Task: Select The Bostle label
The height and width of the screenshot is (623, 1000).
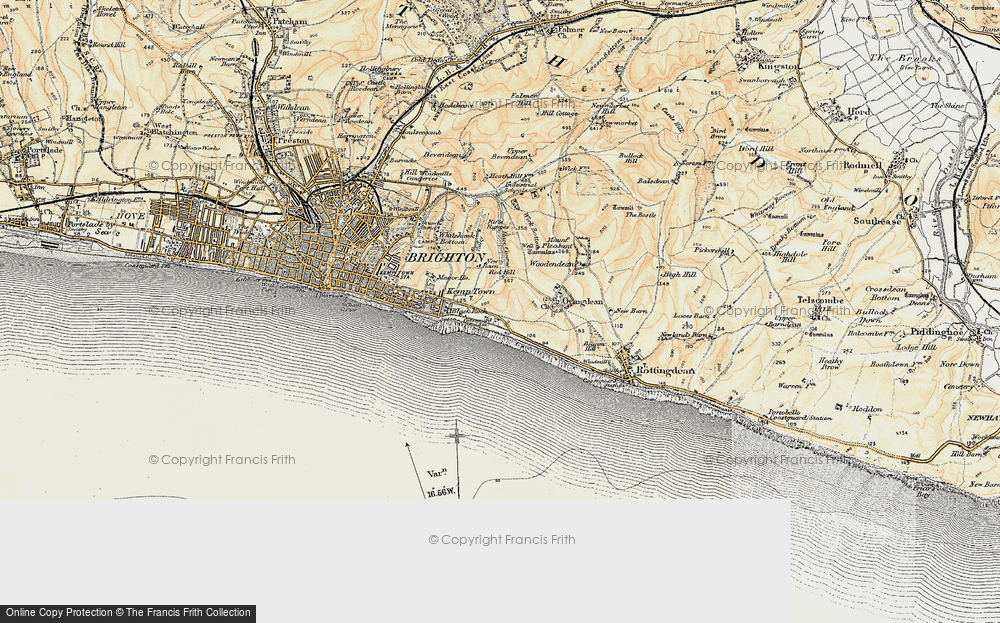Action: 640,216
